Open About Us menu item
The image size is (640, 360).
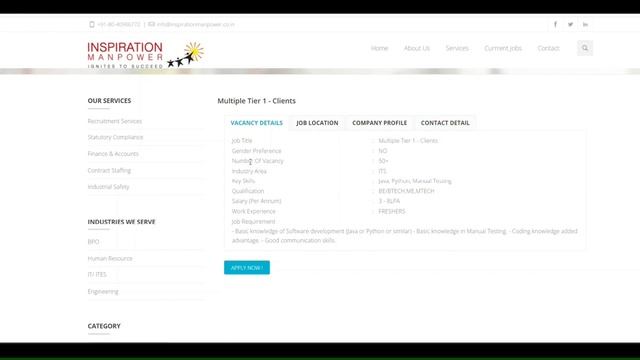pyautogui.click(x=417, y=48)
